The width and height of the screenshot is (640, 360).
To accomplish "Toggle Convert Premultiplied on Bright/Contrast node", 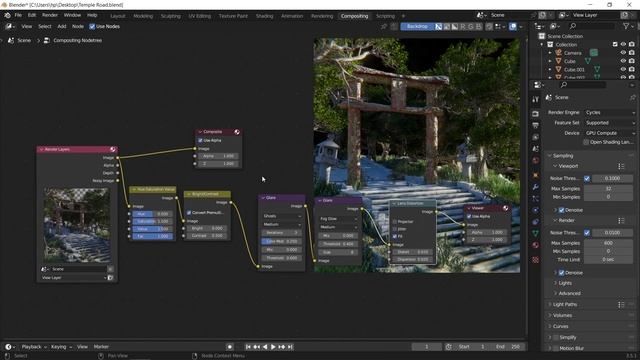I will [x=189, y=213].
